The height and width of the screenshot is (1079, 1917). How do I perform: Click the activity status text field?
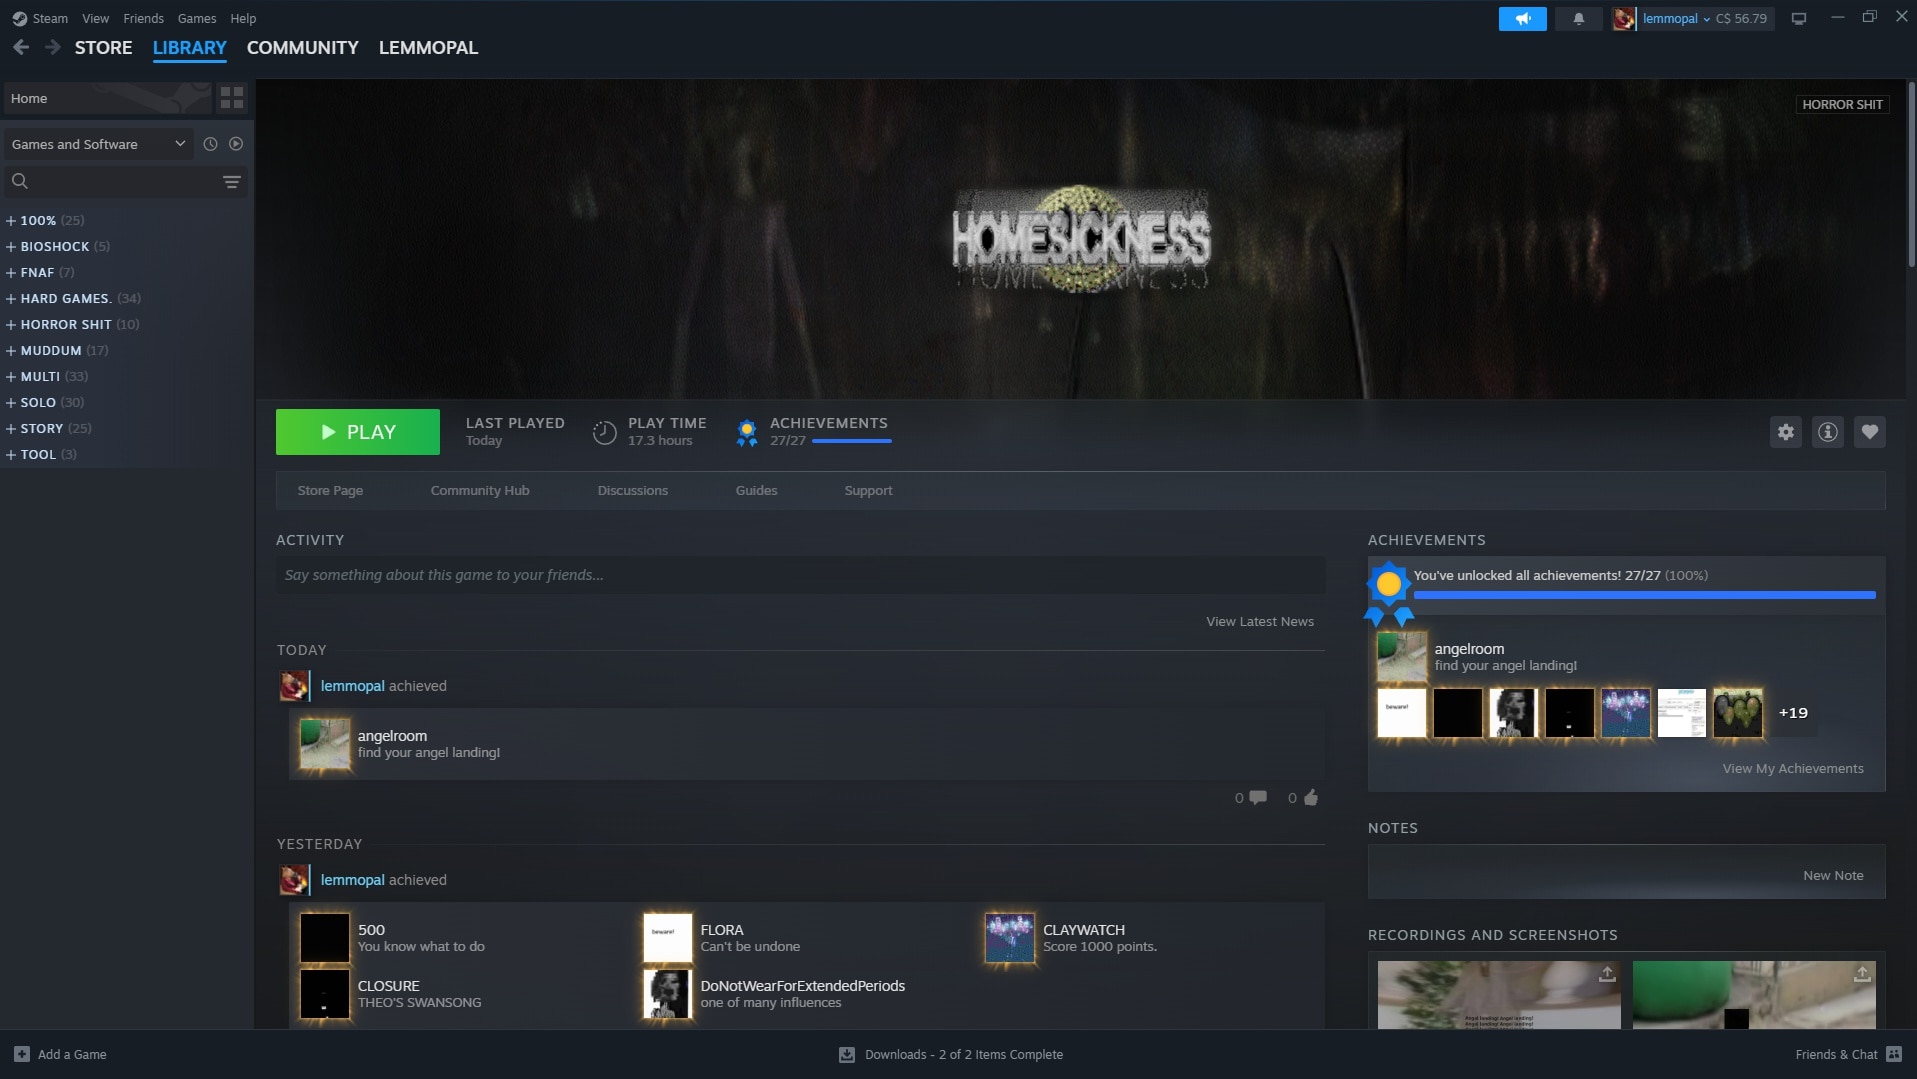(x=800, y=575)
